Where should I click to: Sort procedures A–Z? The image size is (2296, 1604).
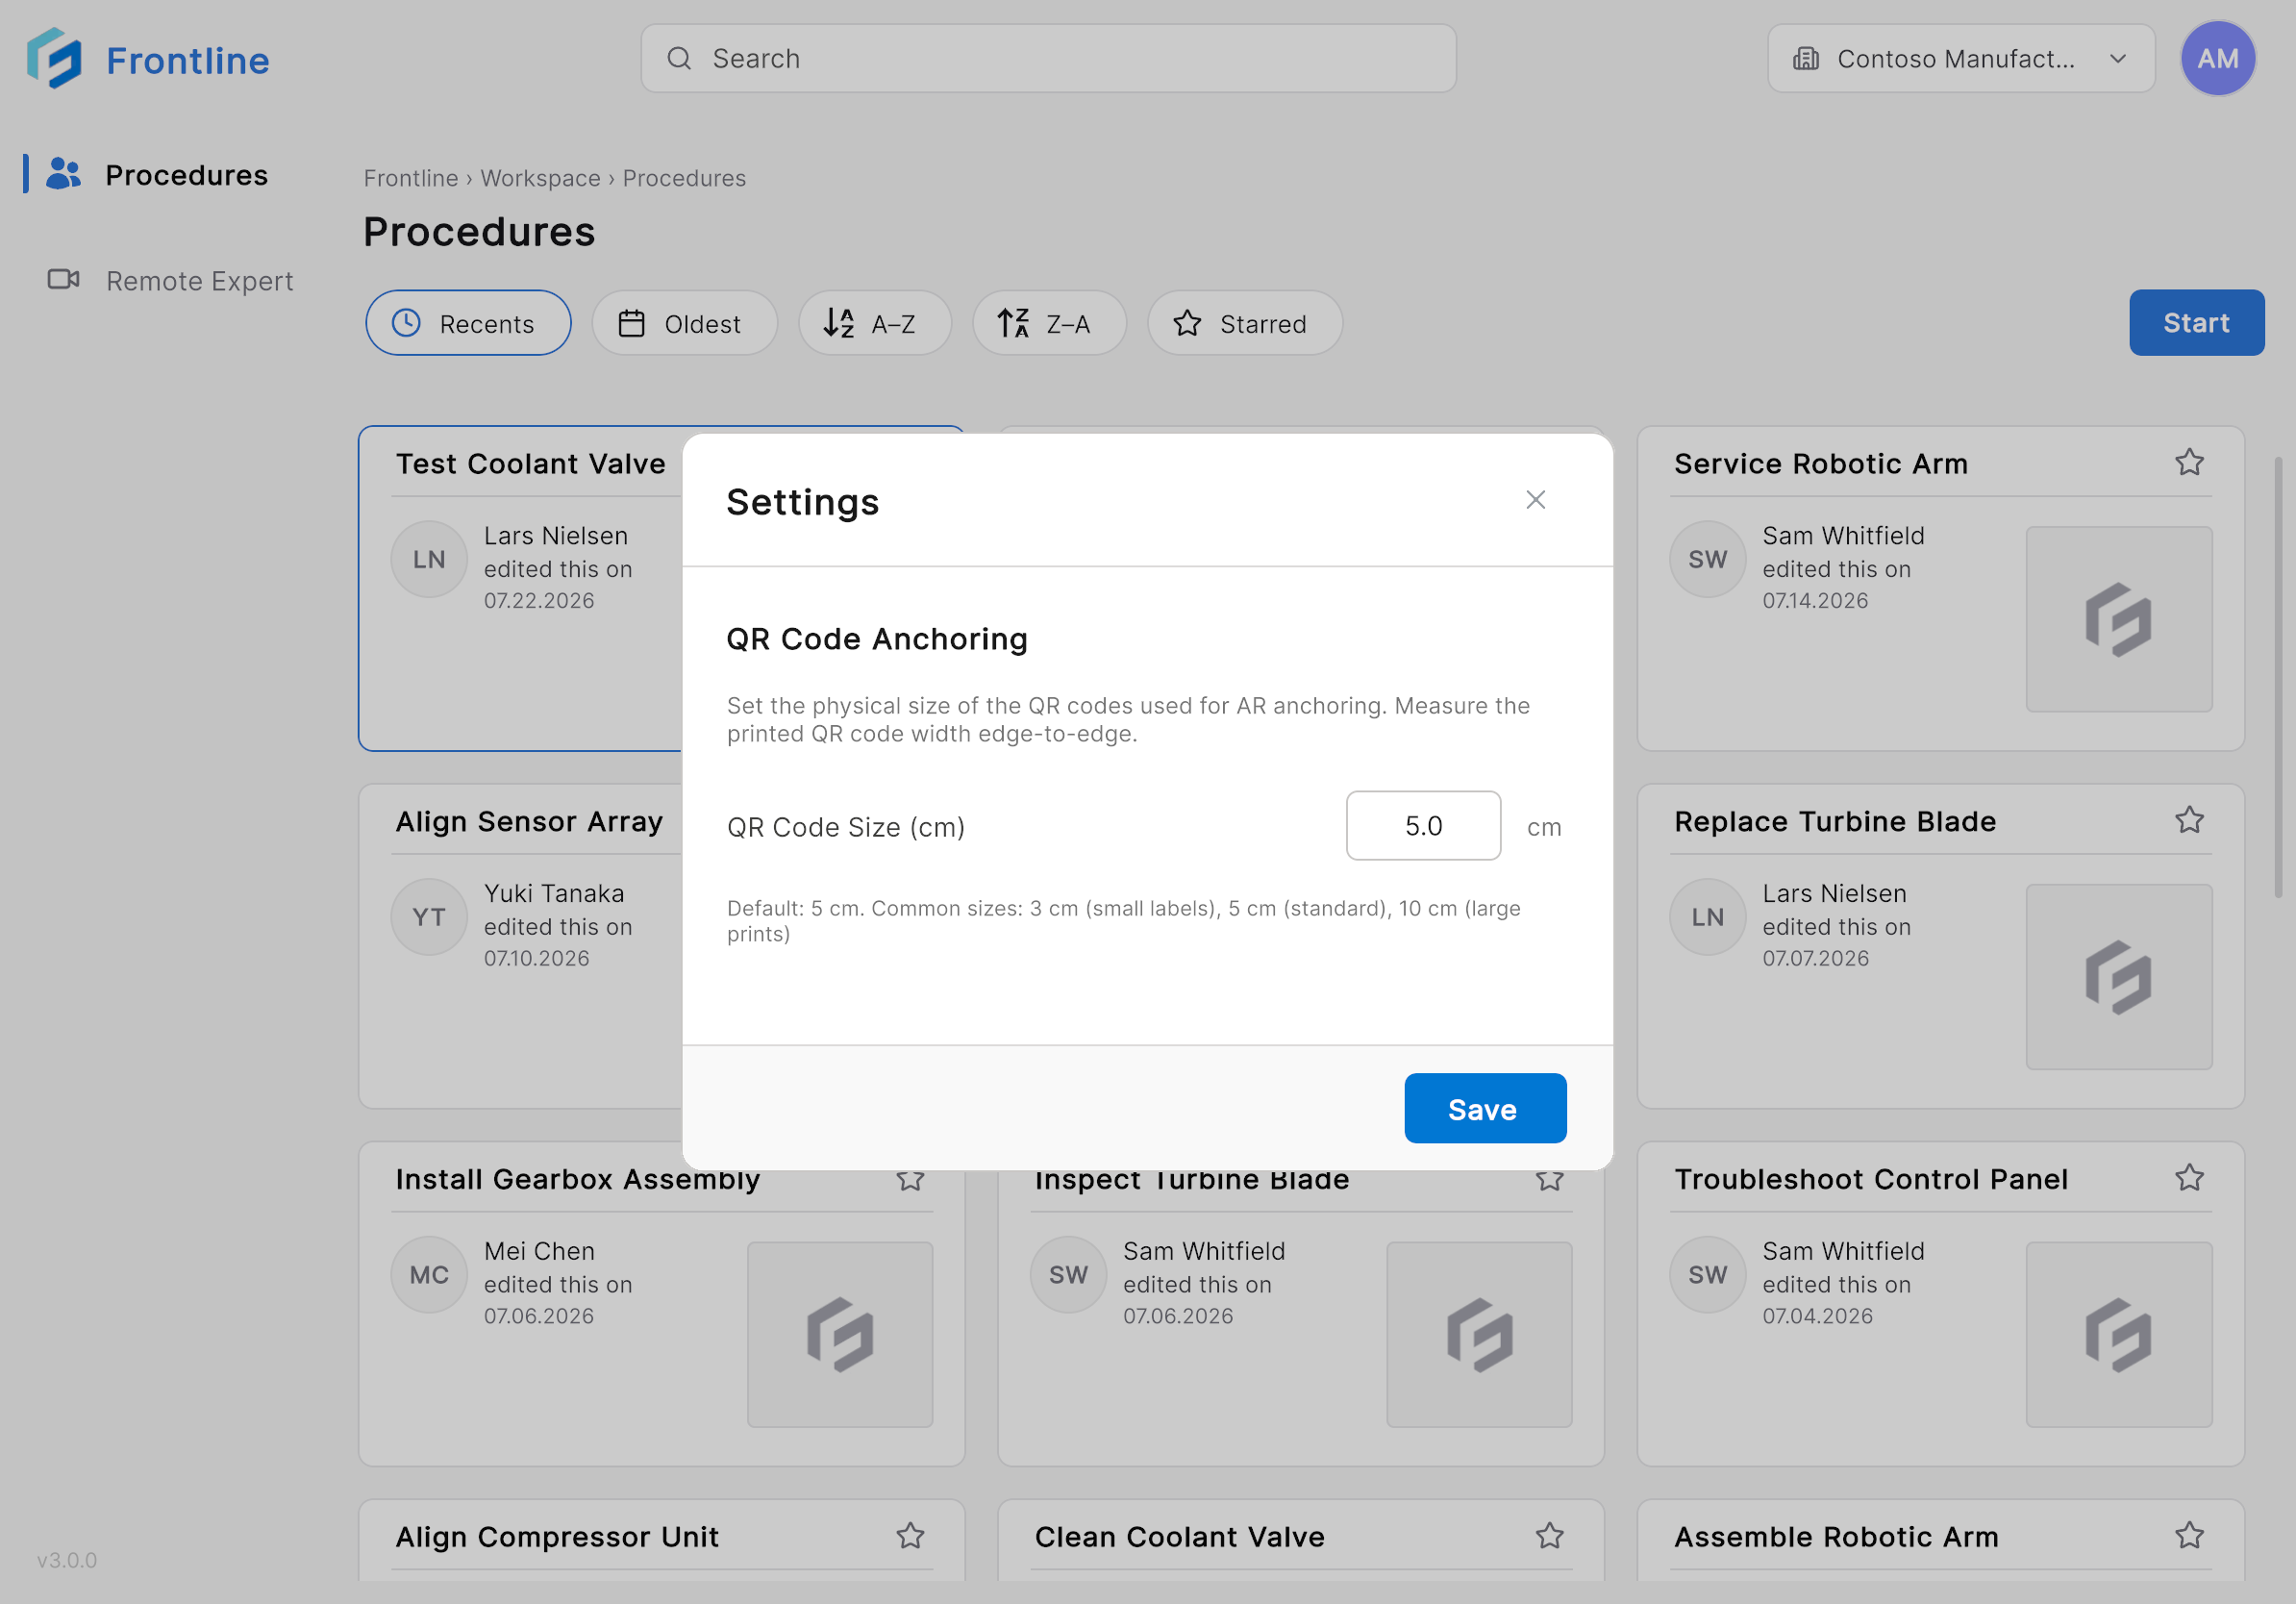click(874, 323)
